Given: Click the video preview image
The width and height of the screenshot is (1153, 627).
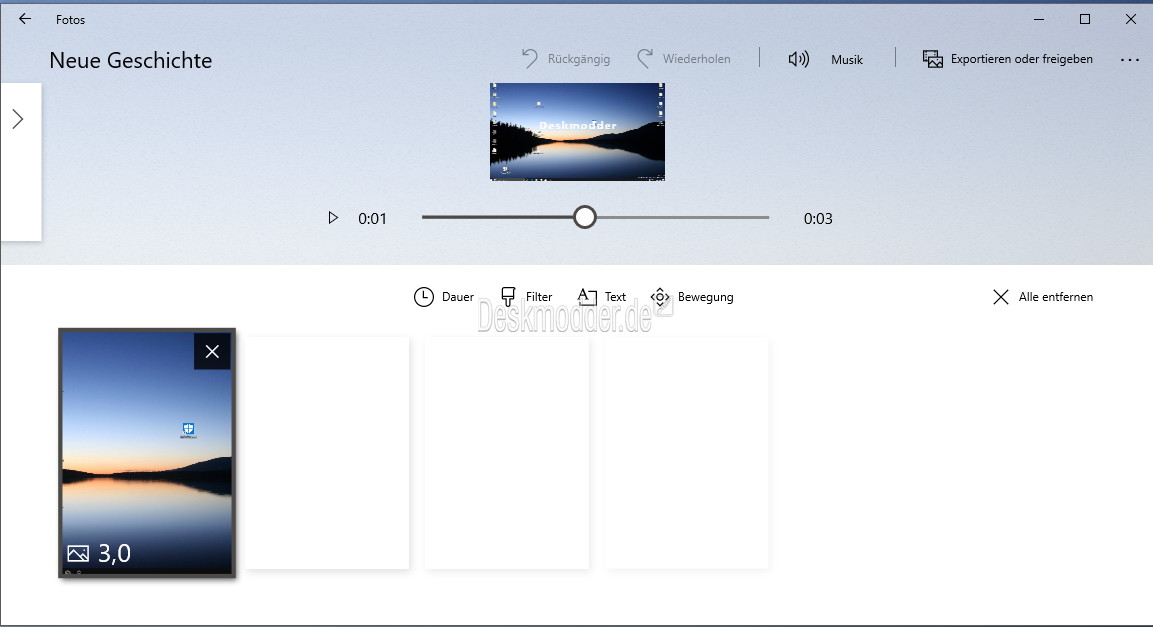Looking at the screenshot, I should click(x=577, y=132).
